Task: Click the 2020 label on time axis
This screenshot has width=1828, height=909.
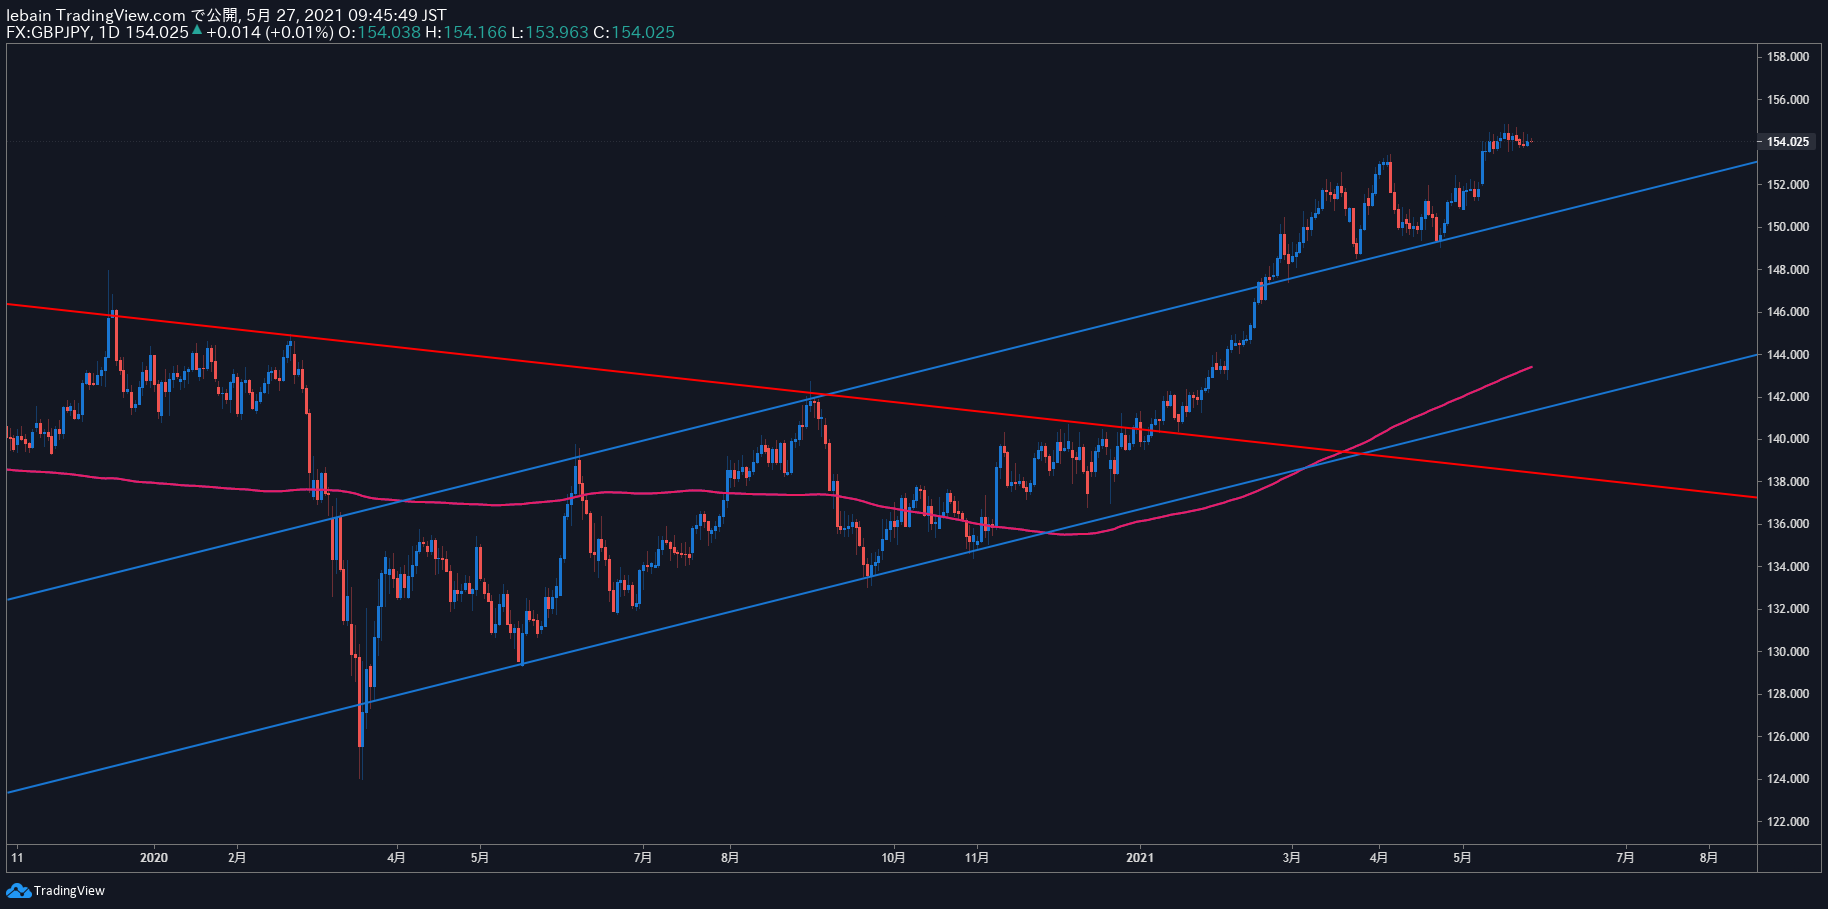Action: (x=154, y=858)
